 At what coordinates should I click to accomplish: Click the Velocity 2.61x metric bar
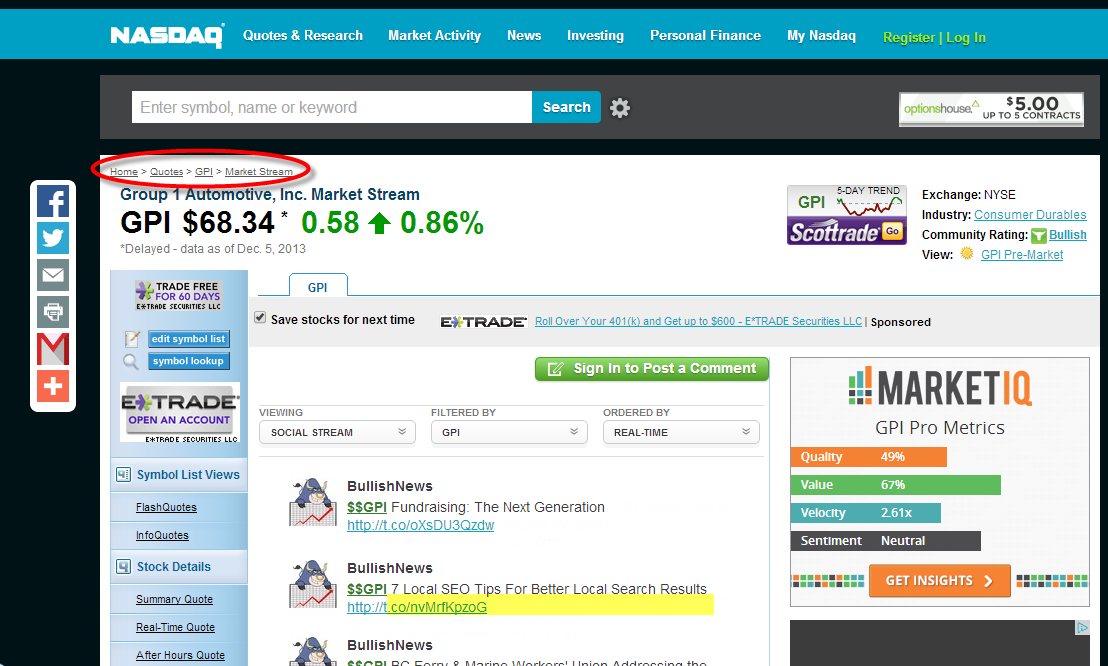[x=866, y=513]
